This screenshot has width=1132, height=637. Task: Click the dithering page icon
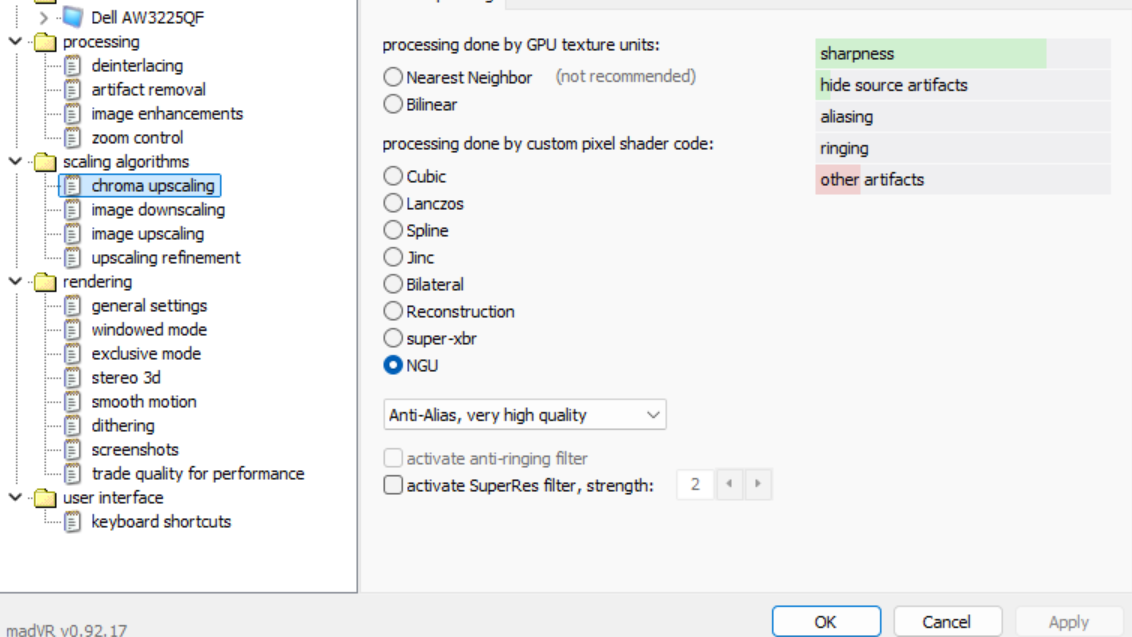72,425
